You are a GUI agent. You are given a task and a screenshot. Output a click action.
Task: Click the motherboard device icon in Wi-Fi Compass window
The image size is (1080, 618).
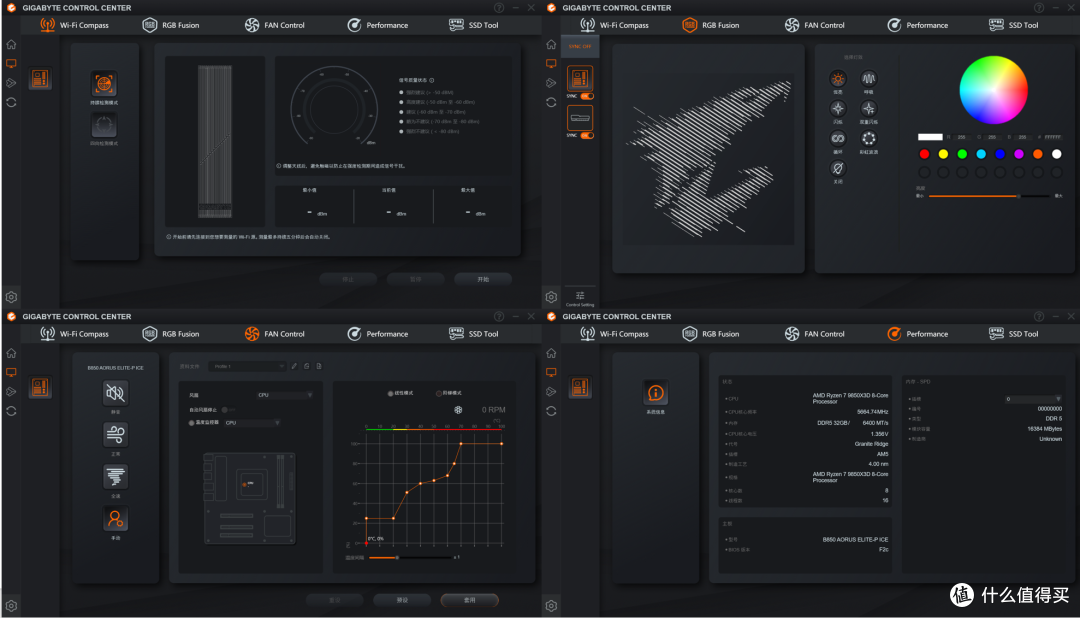tap(40, 79)
